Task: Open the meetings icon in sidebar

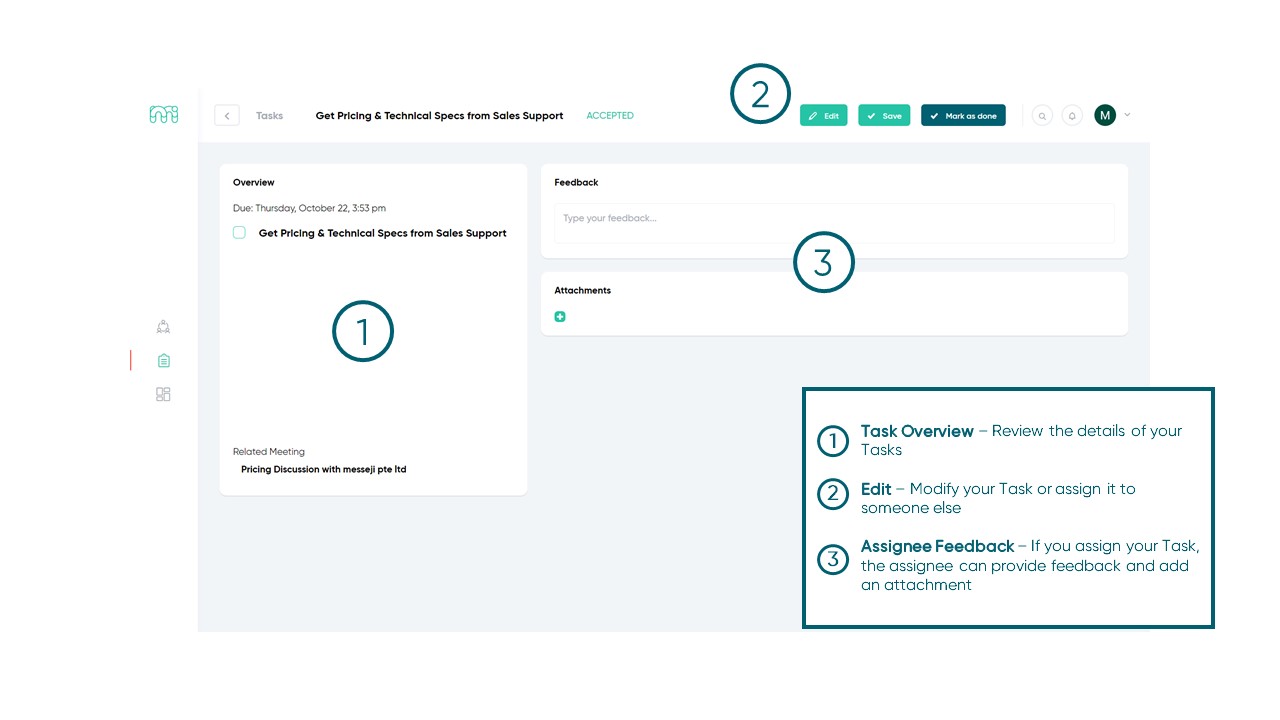Action: pyautogui.click(x=163, y=326)
